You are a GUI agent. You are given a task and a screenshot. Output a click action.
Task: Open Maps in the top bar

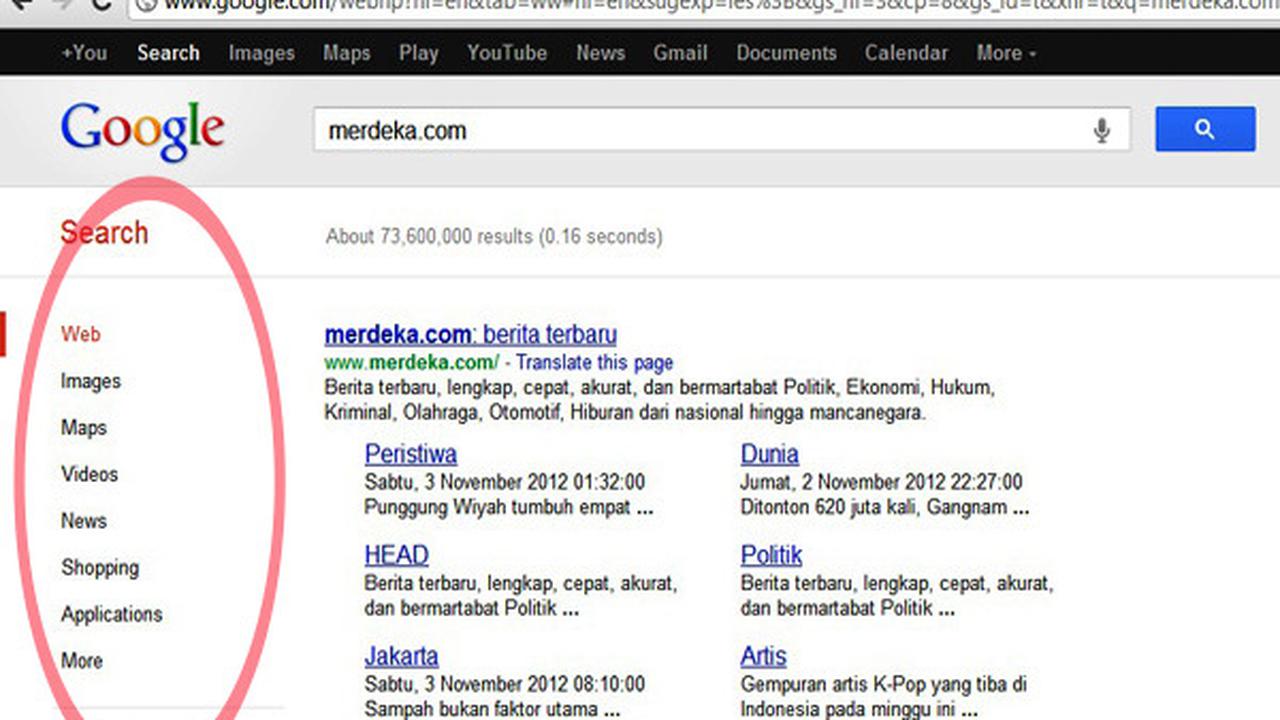click(346, 53)
